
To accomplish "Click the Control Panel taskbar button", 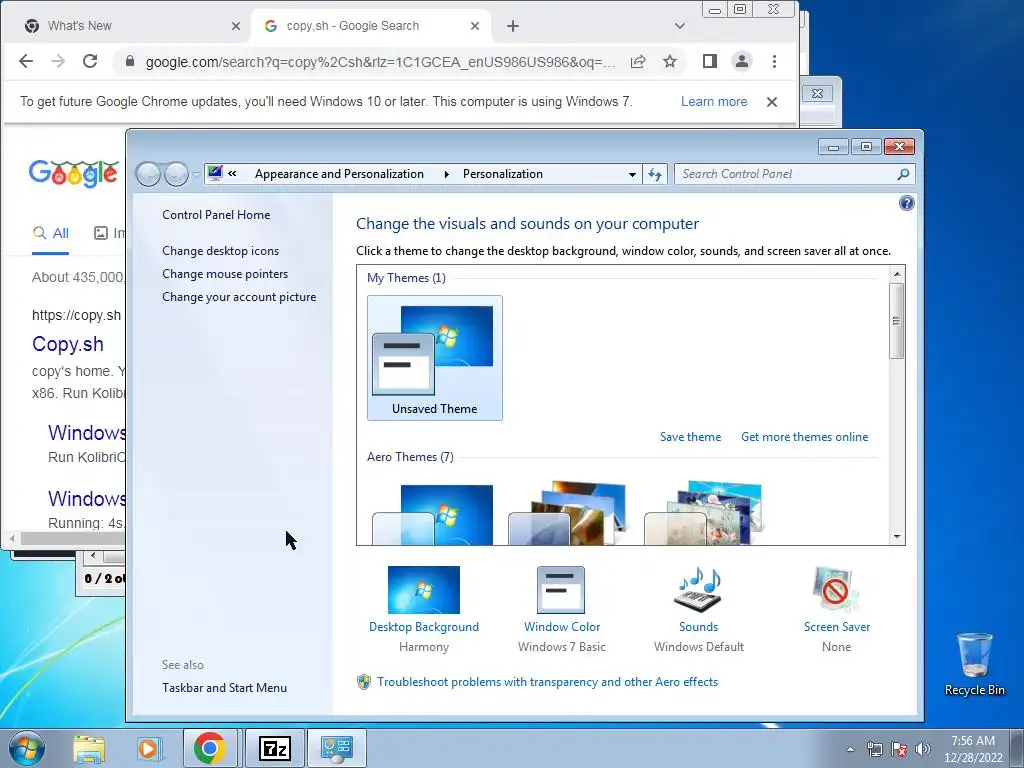I will (x=337, y=748).
